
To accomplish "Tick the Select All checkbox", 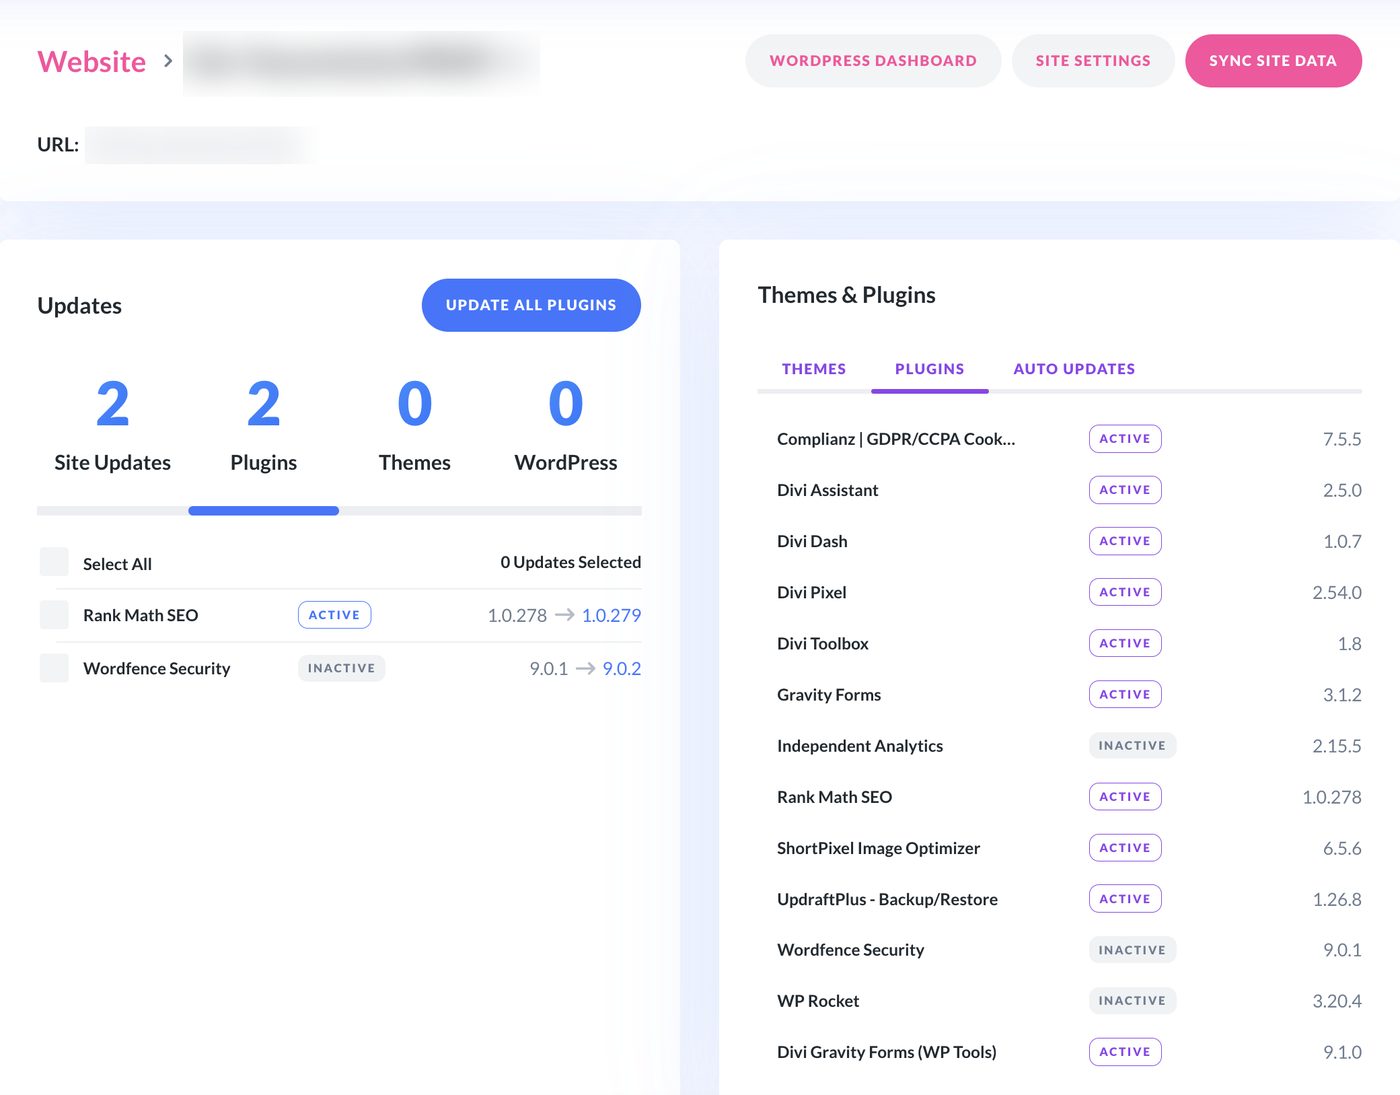I will (54, 562).
